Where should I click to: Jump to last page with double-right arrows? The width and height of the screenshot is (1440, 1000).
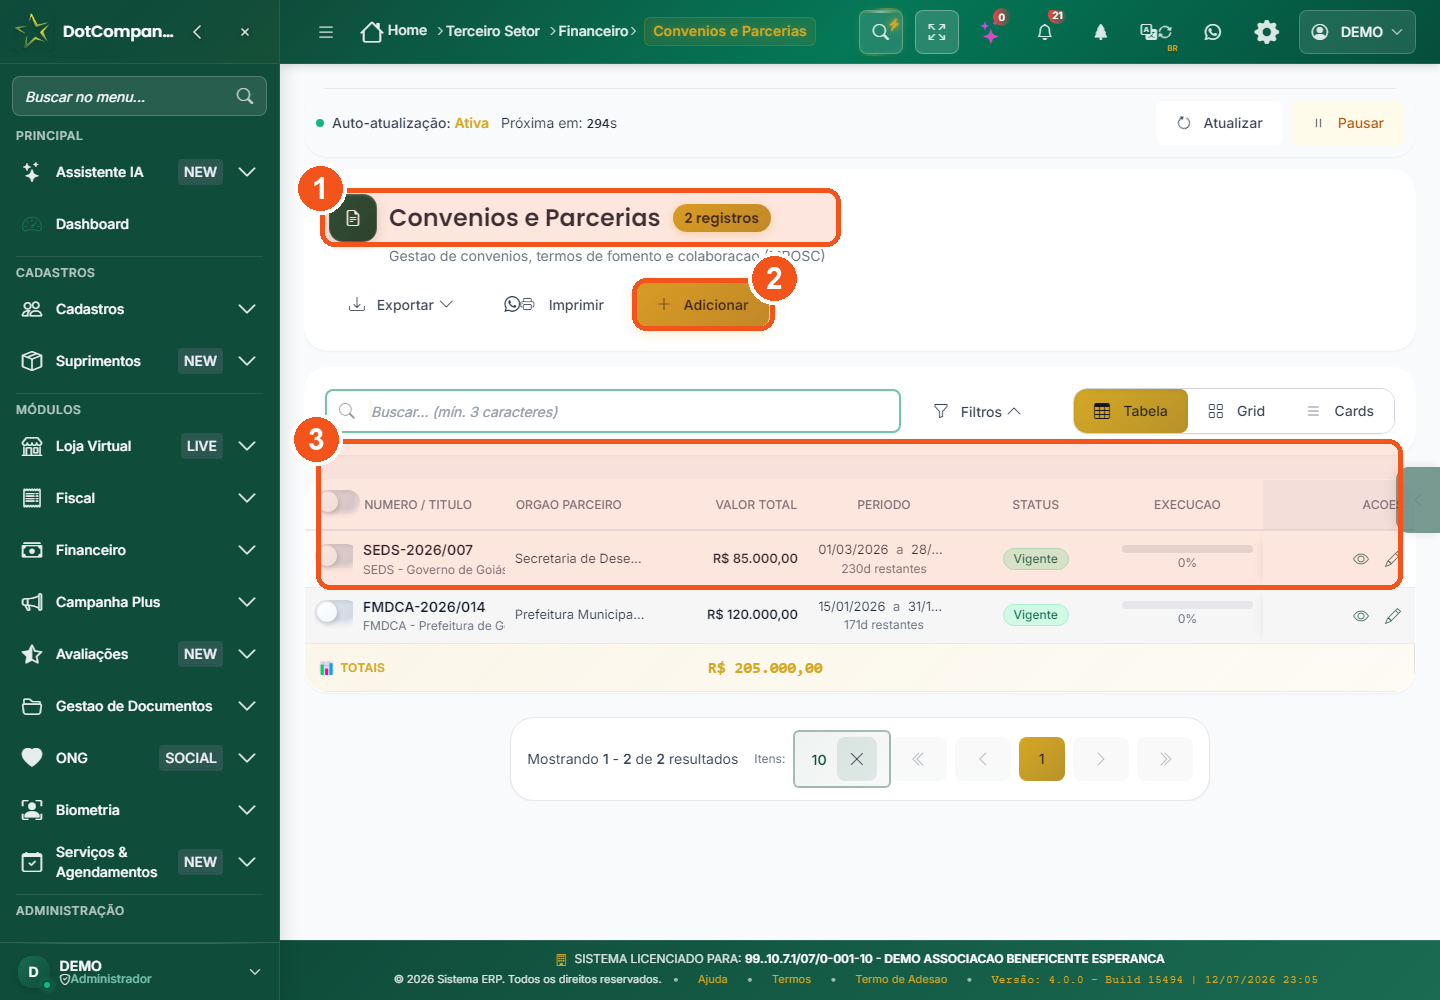pos(1165,759)
